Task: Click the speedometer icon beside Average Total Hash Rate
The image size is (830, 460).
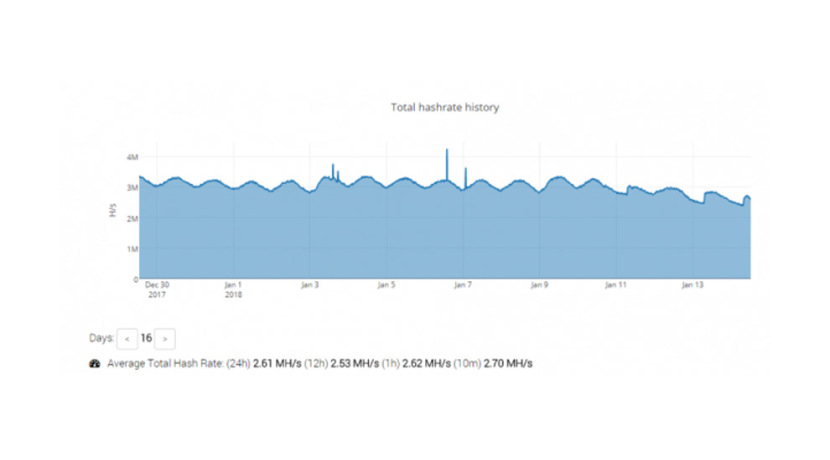Action: point(95,364)
